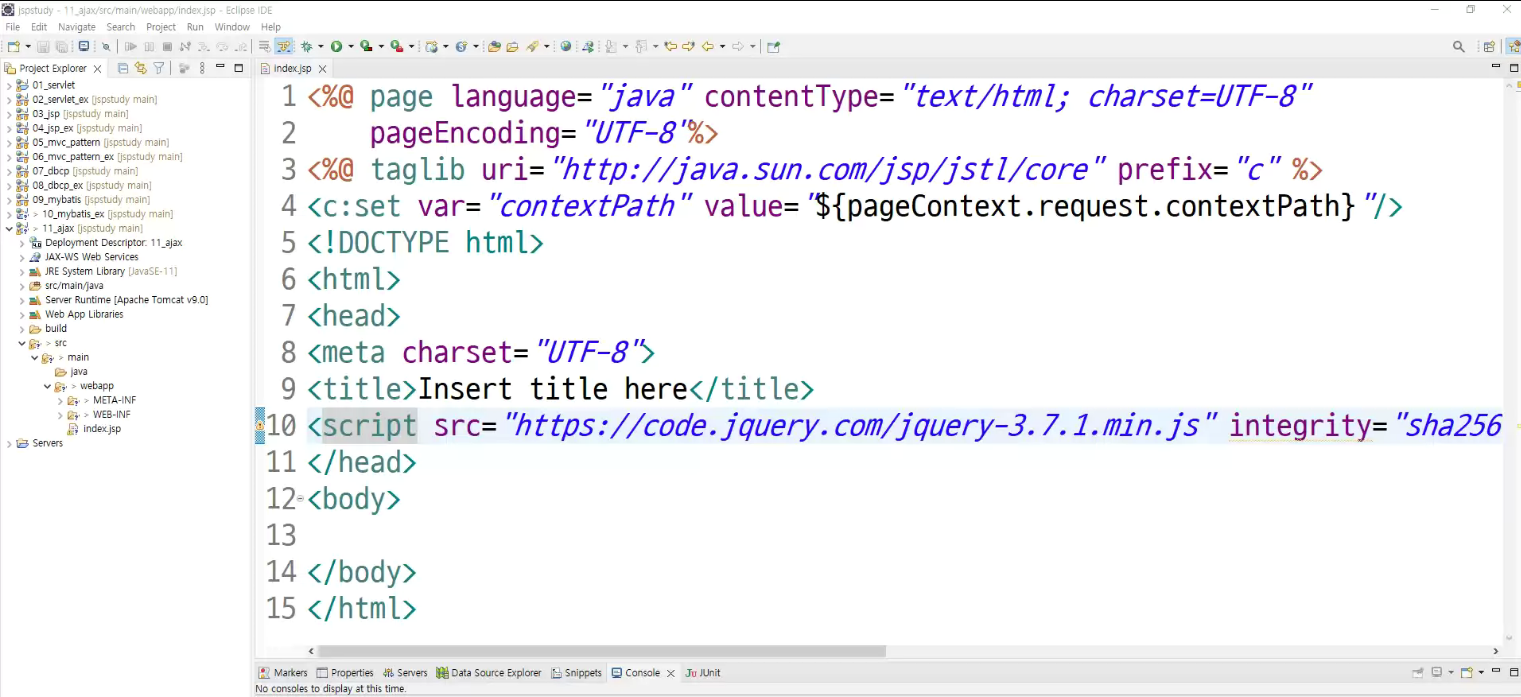Expand the META-INF folder

point(60,400)
